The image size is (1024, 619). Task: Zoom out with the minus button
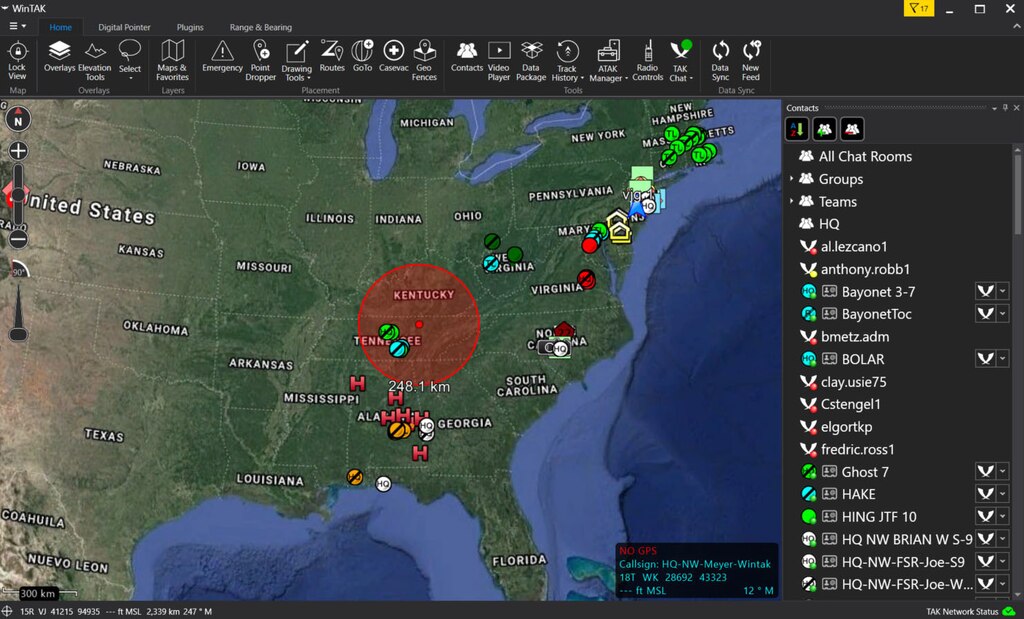pos(18,239)
